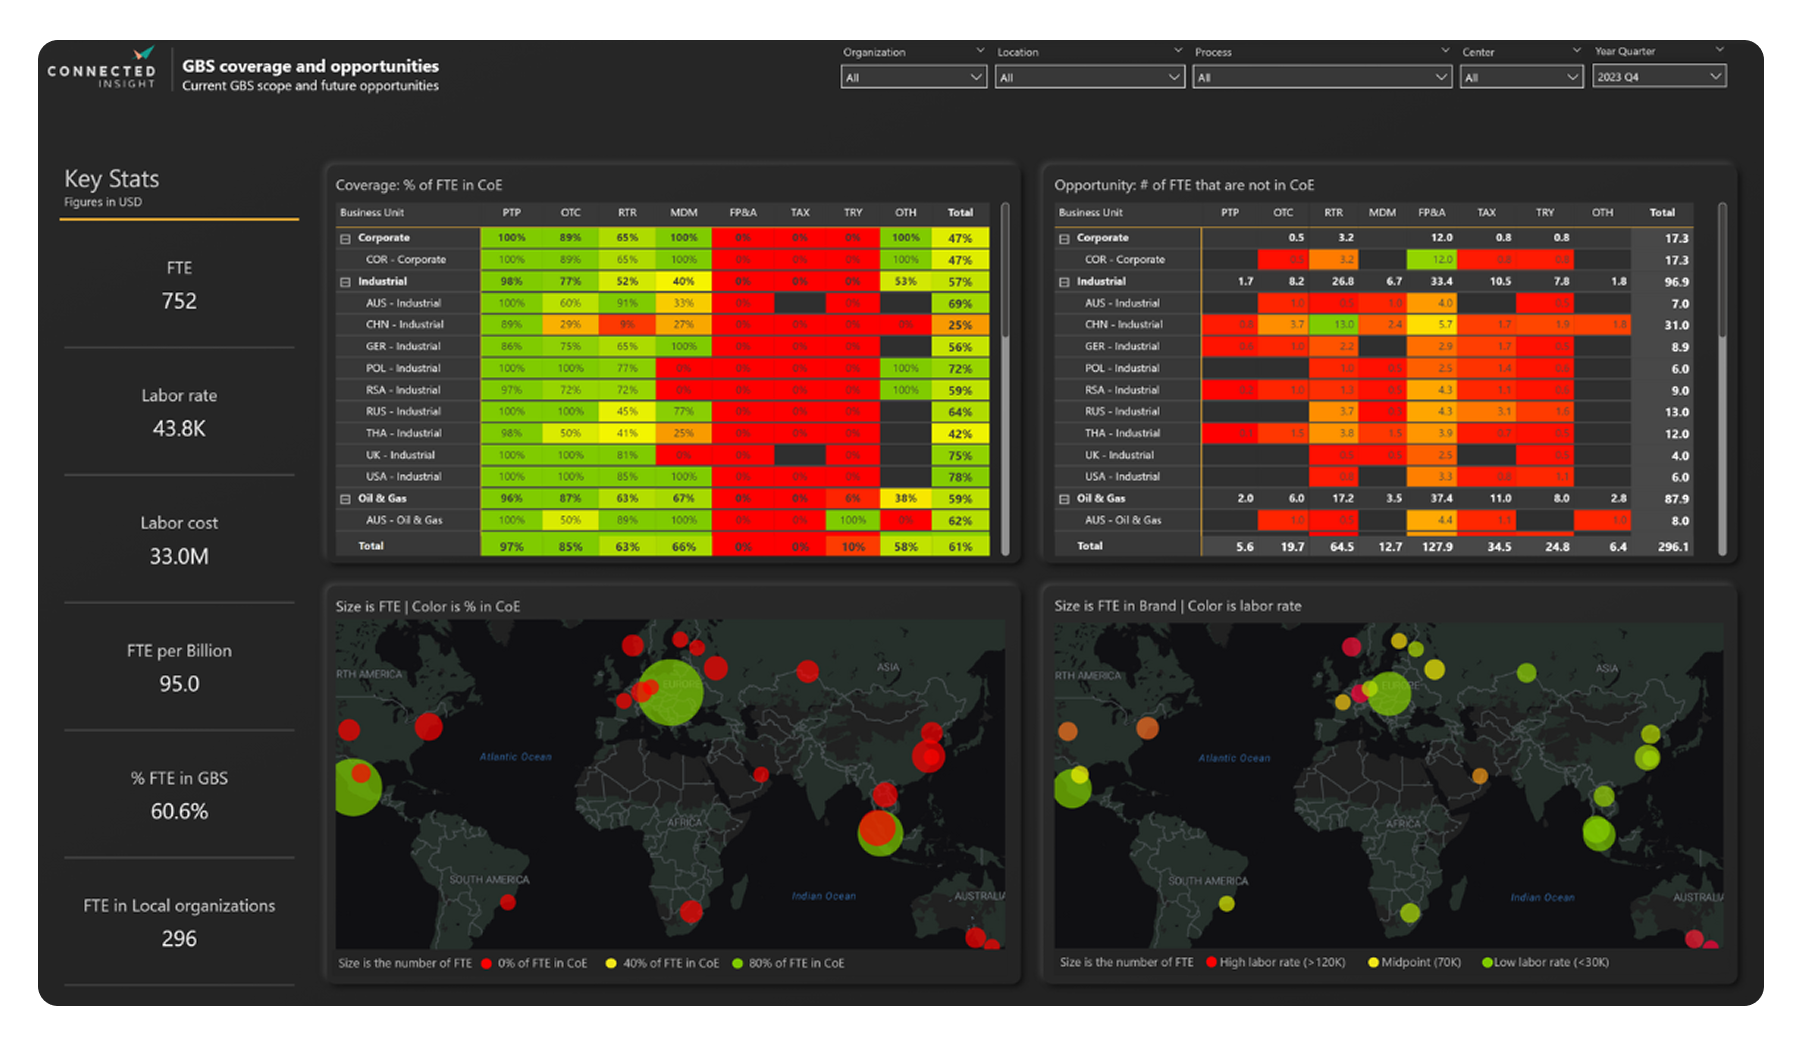Screen dimensions: 1798x1044
Task: Click the chevron above the Center slicer
Action: (x=1576, y=50)
